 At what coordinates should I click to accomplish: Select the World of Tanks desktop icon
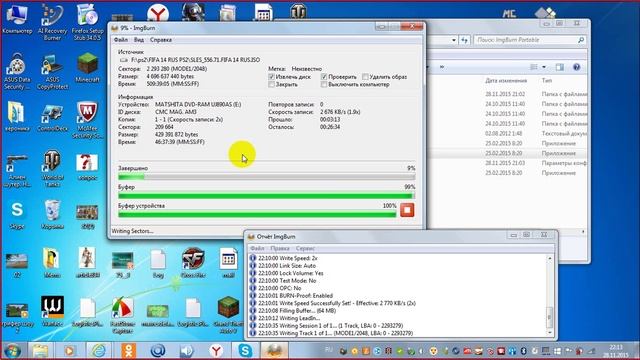[x=52, y=168]
